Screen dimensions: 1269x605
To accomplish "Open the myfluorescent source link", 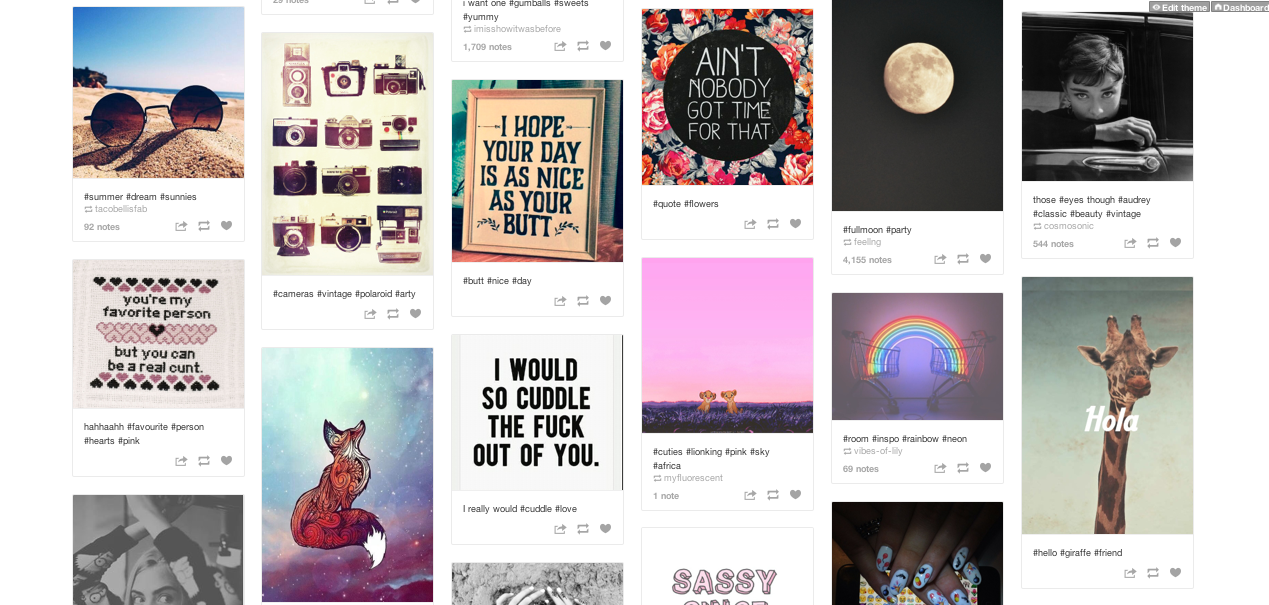I will (693, 478).
